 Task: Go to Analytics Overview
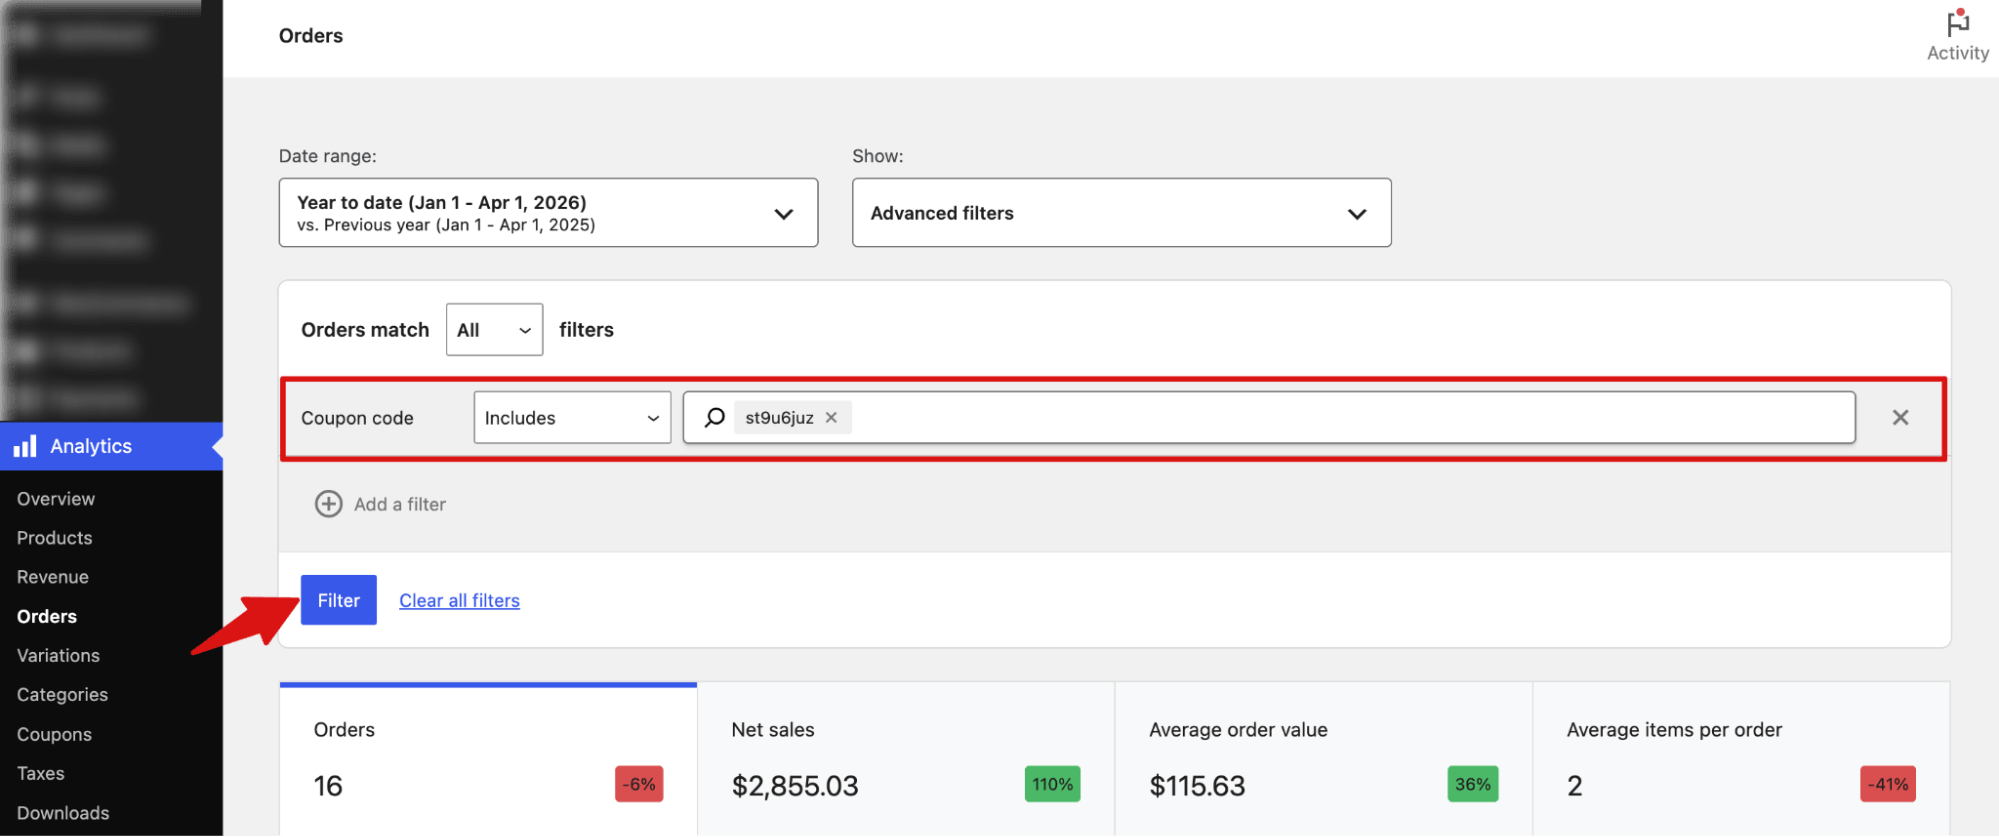(56, 499)
